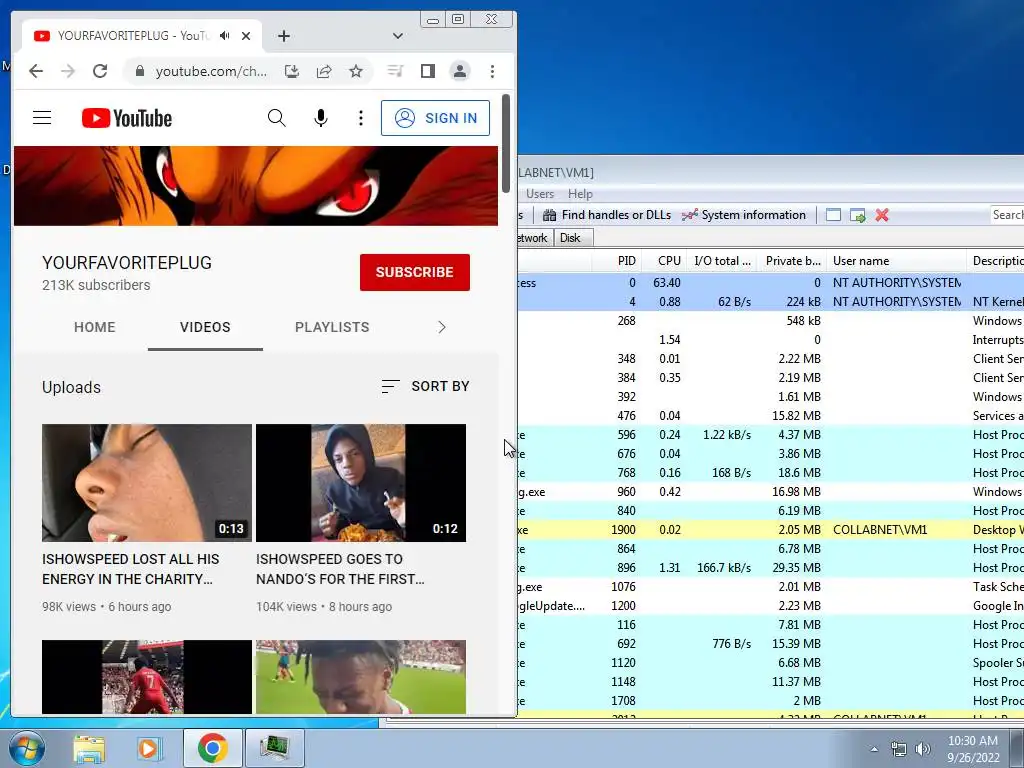Select process row with PID 896

pos(771,568)
